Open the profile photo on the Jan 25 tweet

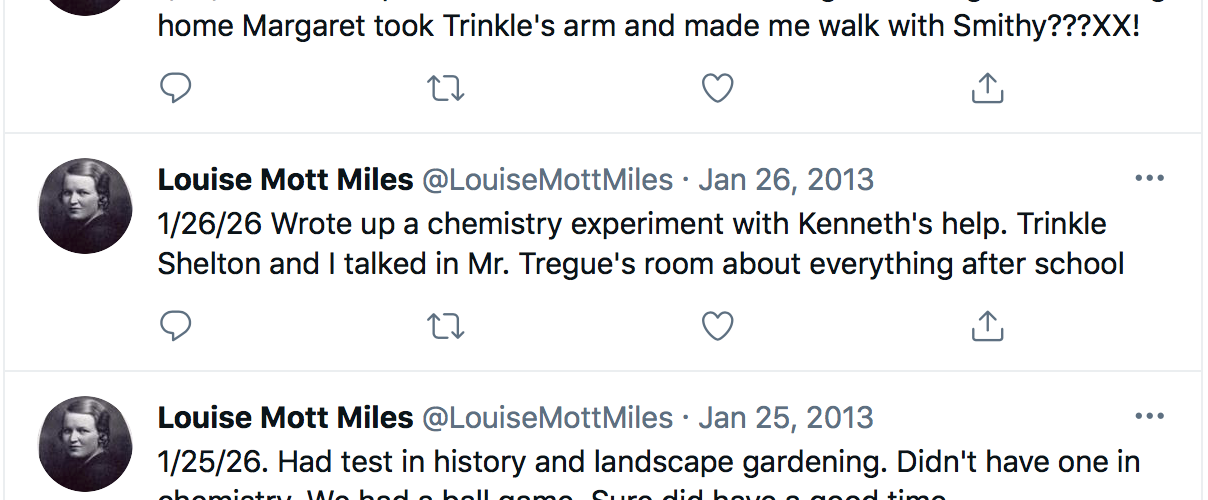85,443
